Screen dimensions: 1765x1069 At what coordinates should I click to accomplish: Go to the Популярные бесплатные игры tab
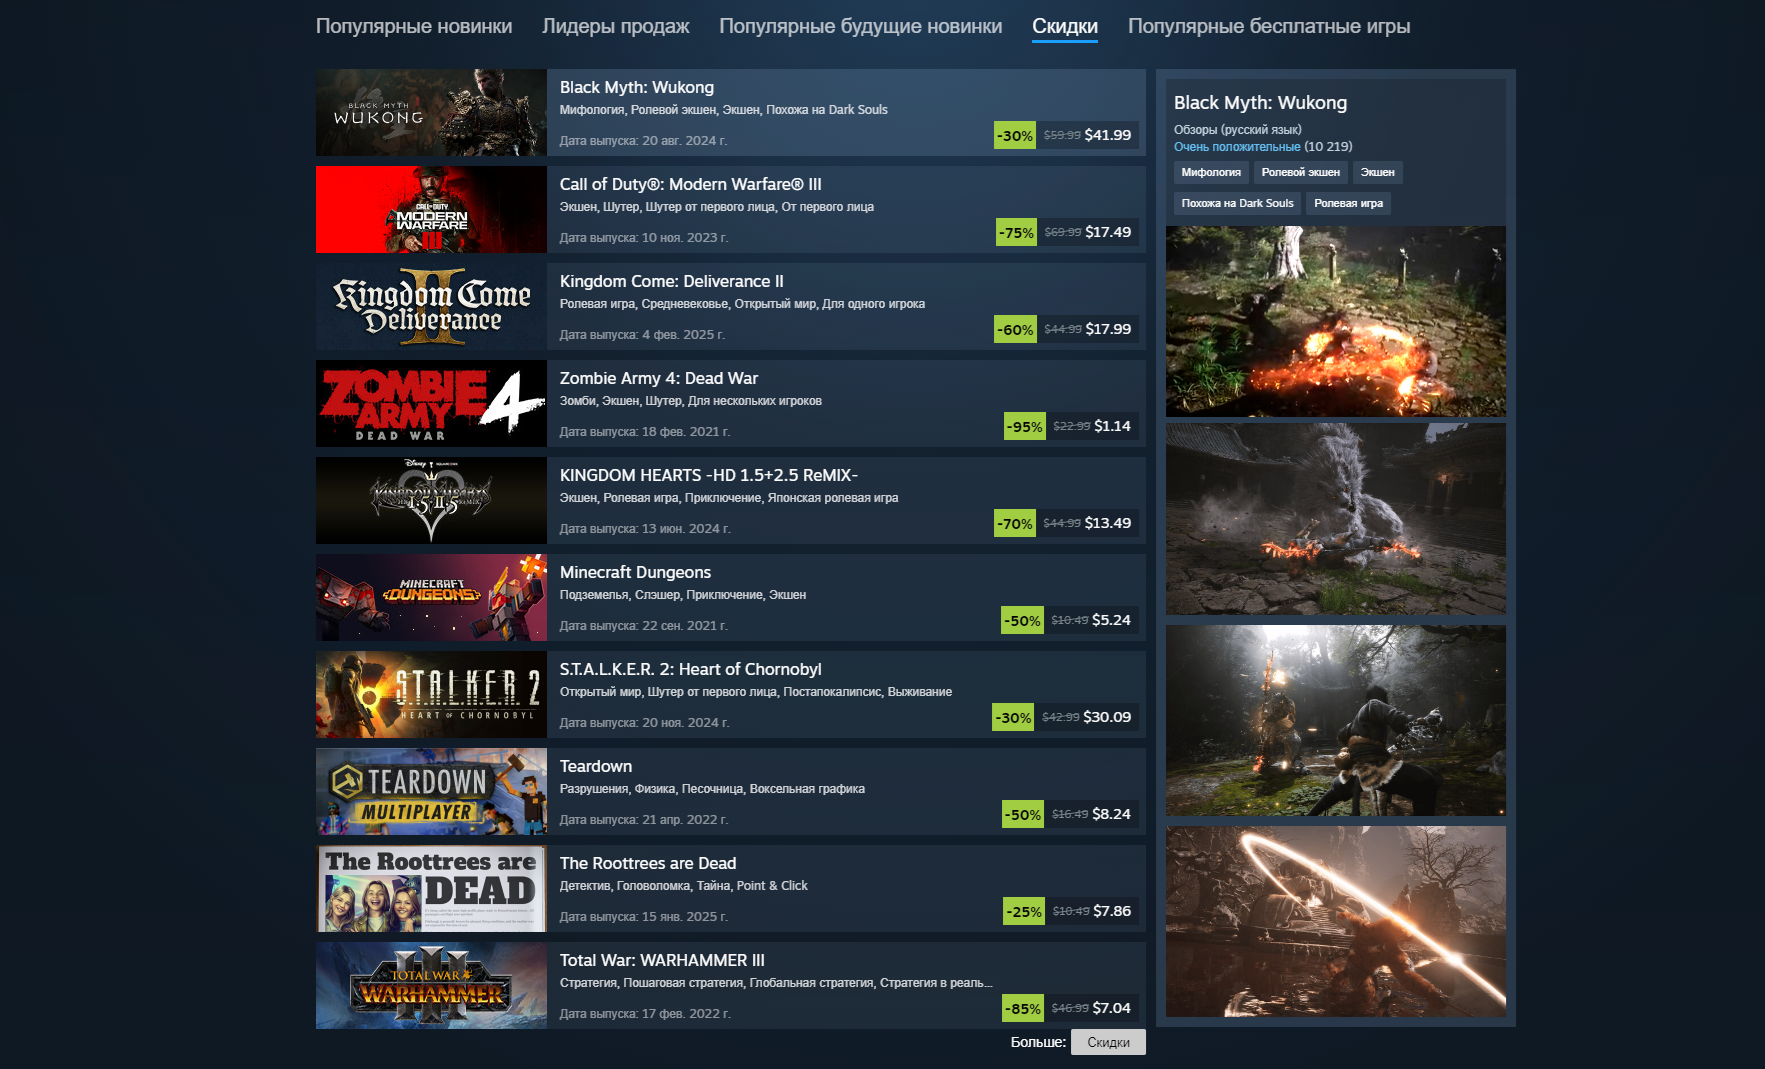coord(1269,27)
